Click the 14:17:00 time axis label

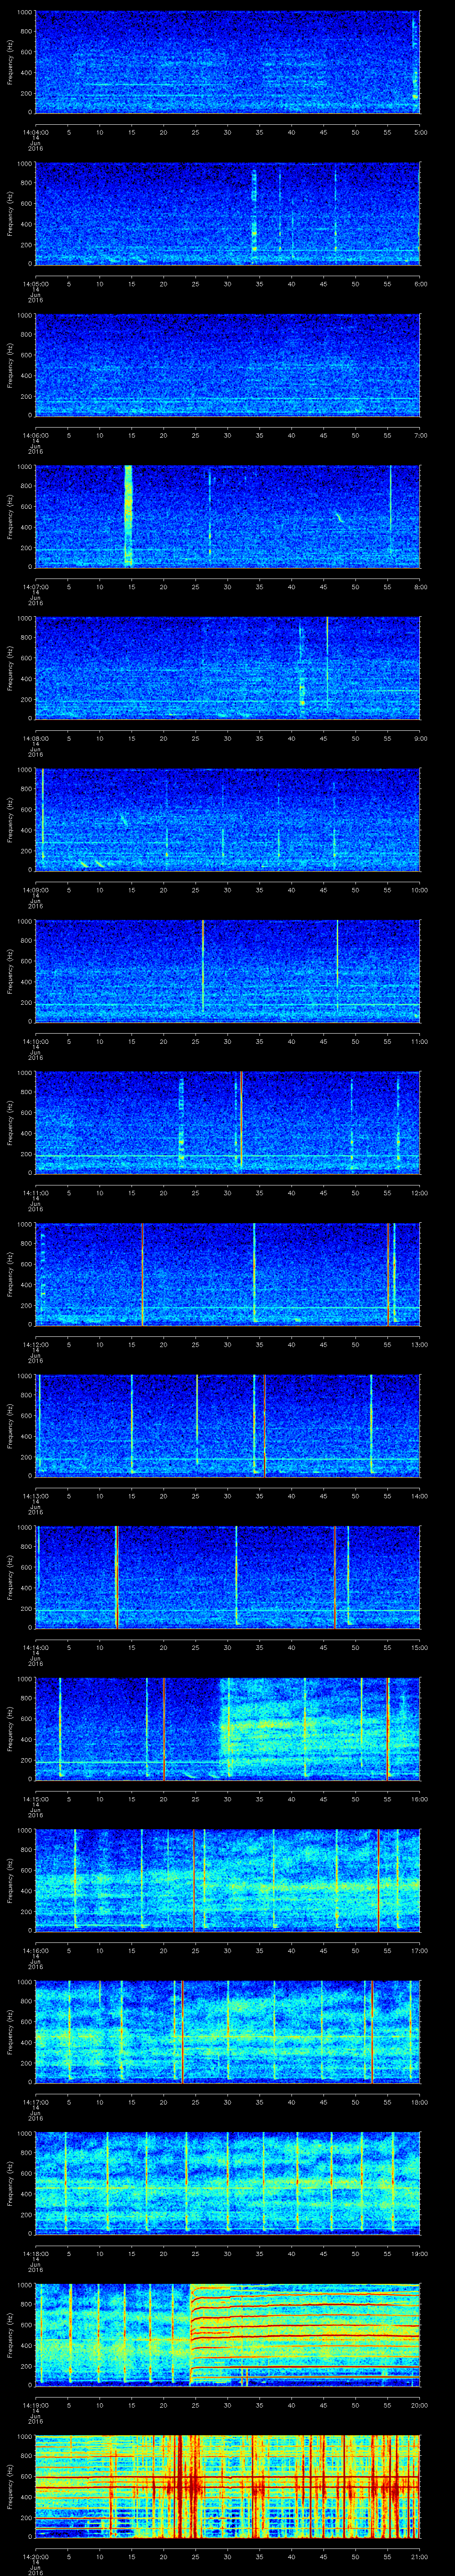tap(36, 2101)
